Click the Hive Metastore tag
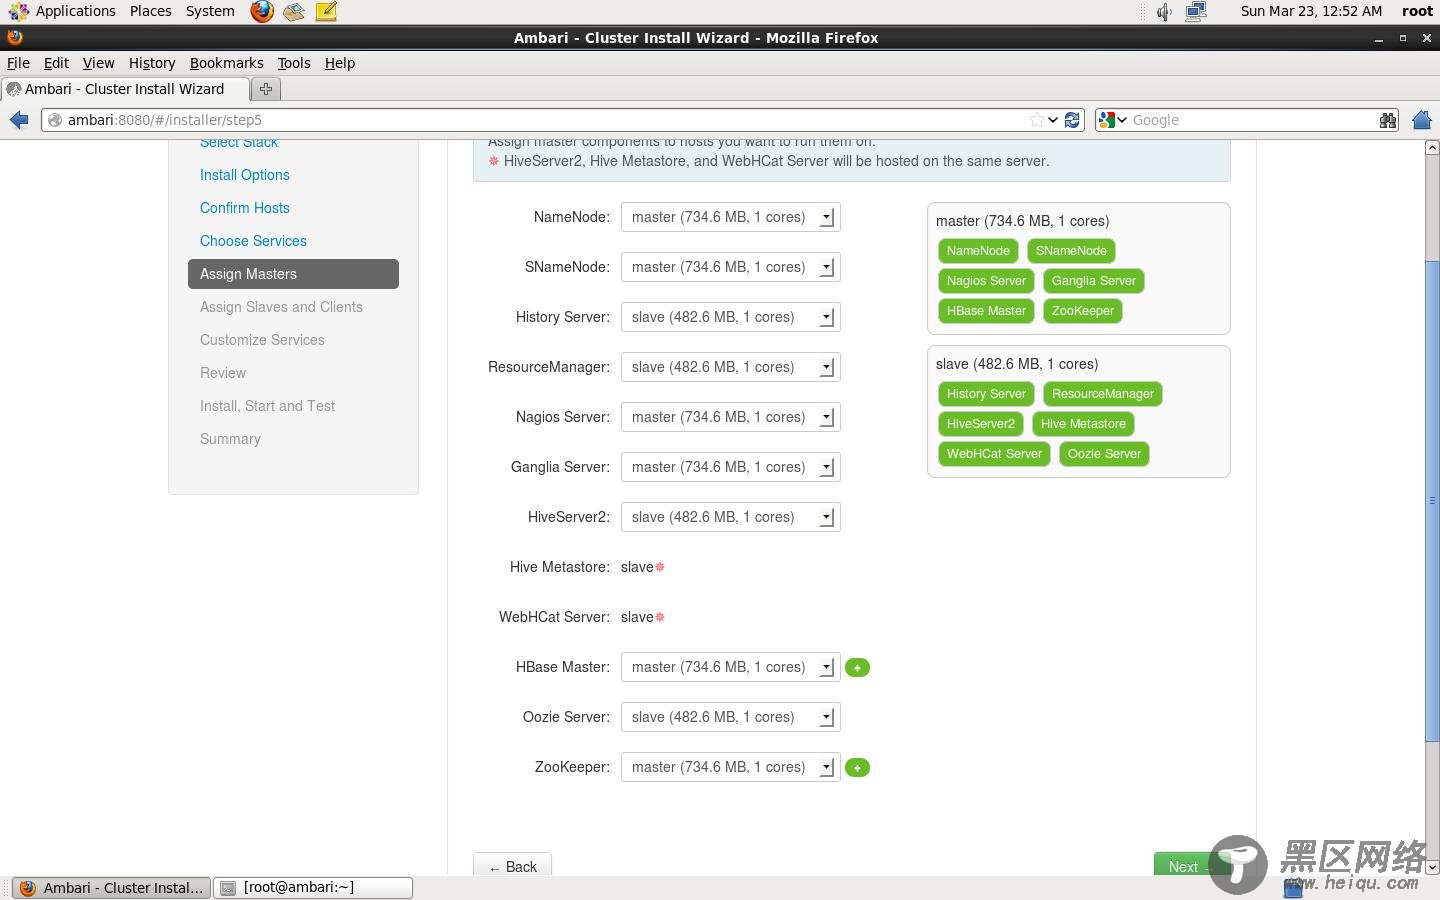Image resolution: width=1440 pixels, height=900 pixels. 1083,424
